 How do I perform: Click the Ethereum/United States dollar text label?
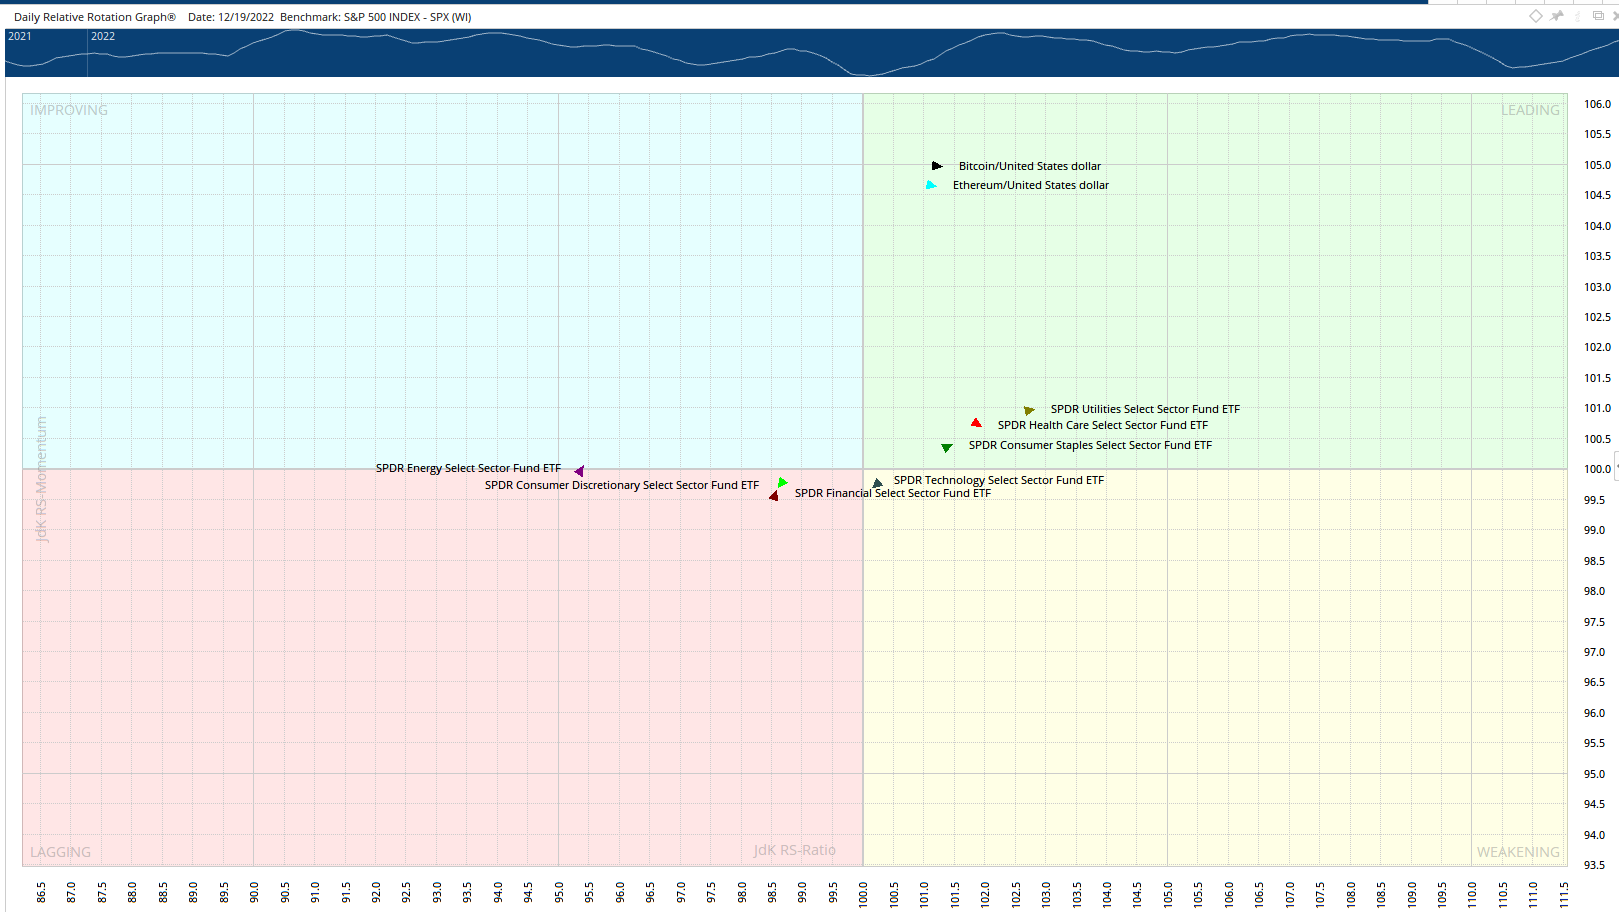1030,185
